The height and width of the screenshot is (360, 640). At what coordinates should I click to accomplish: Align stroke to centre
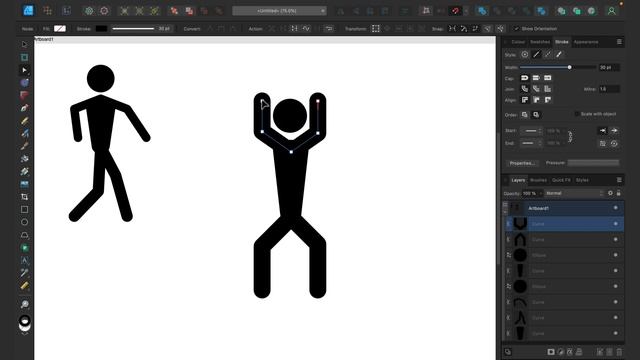tap(524, 100)
